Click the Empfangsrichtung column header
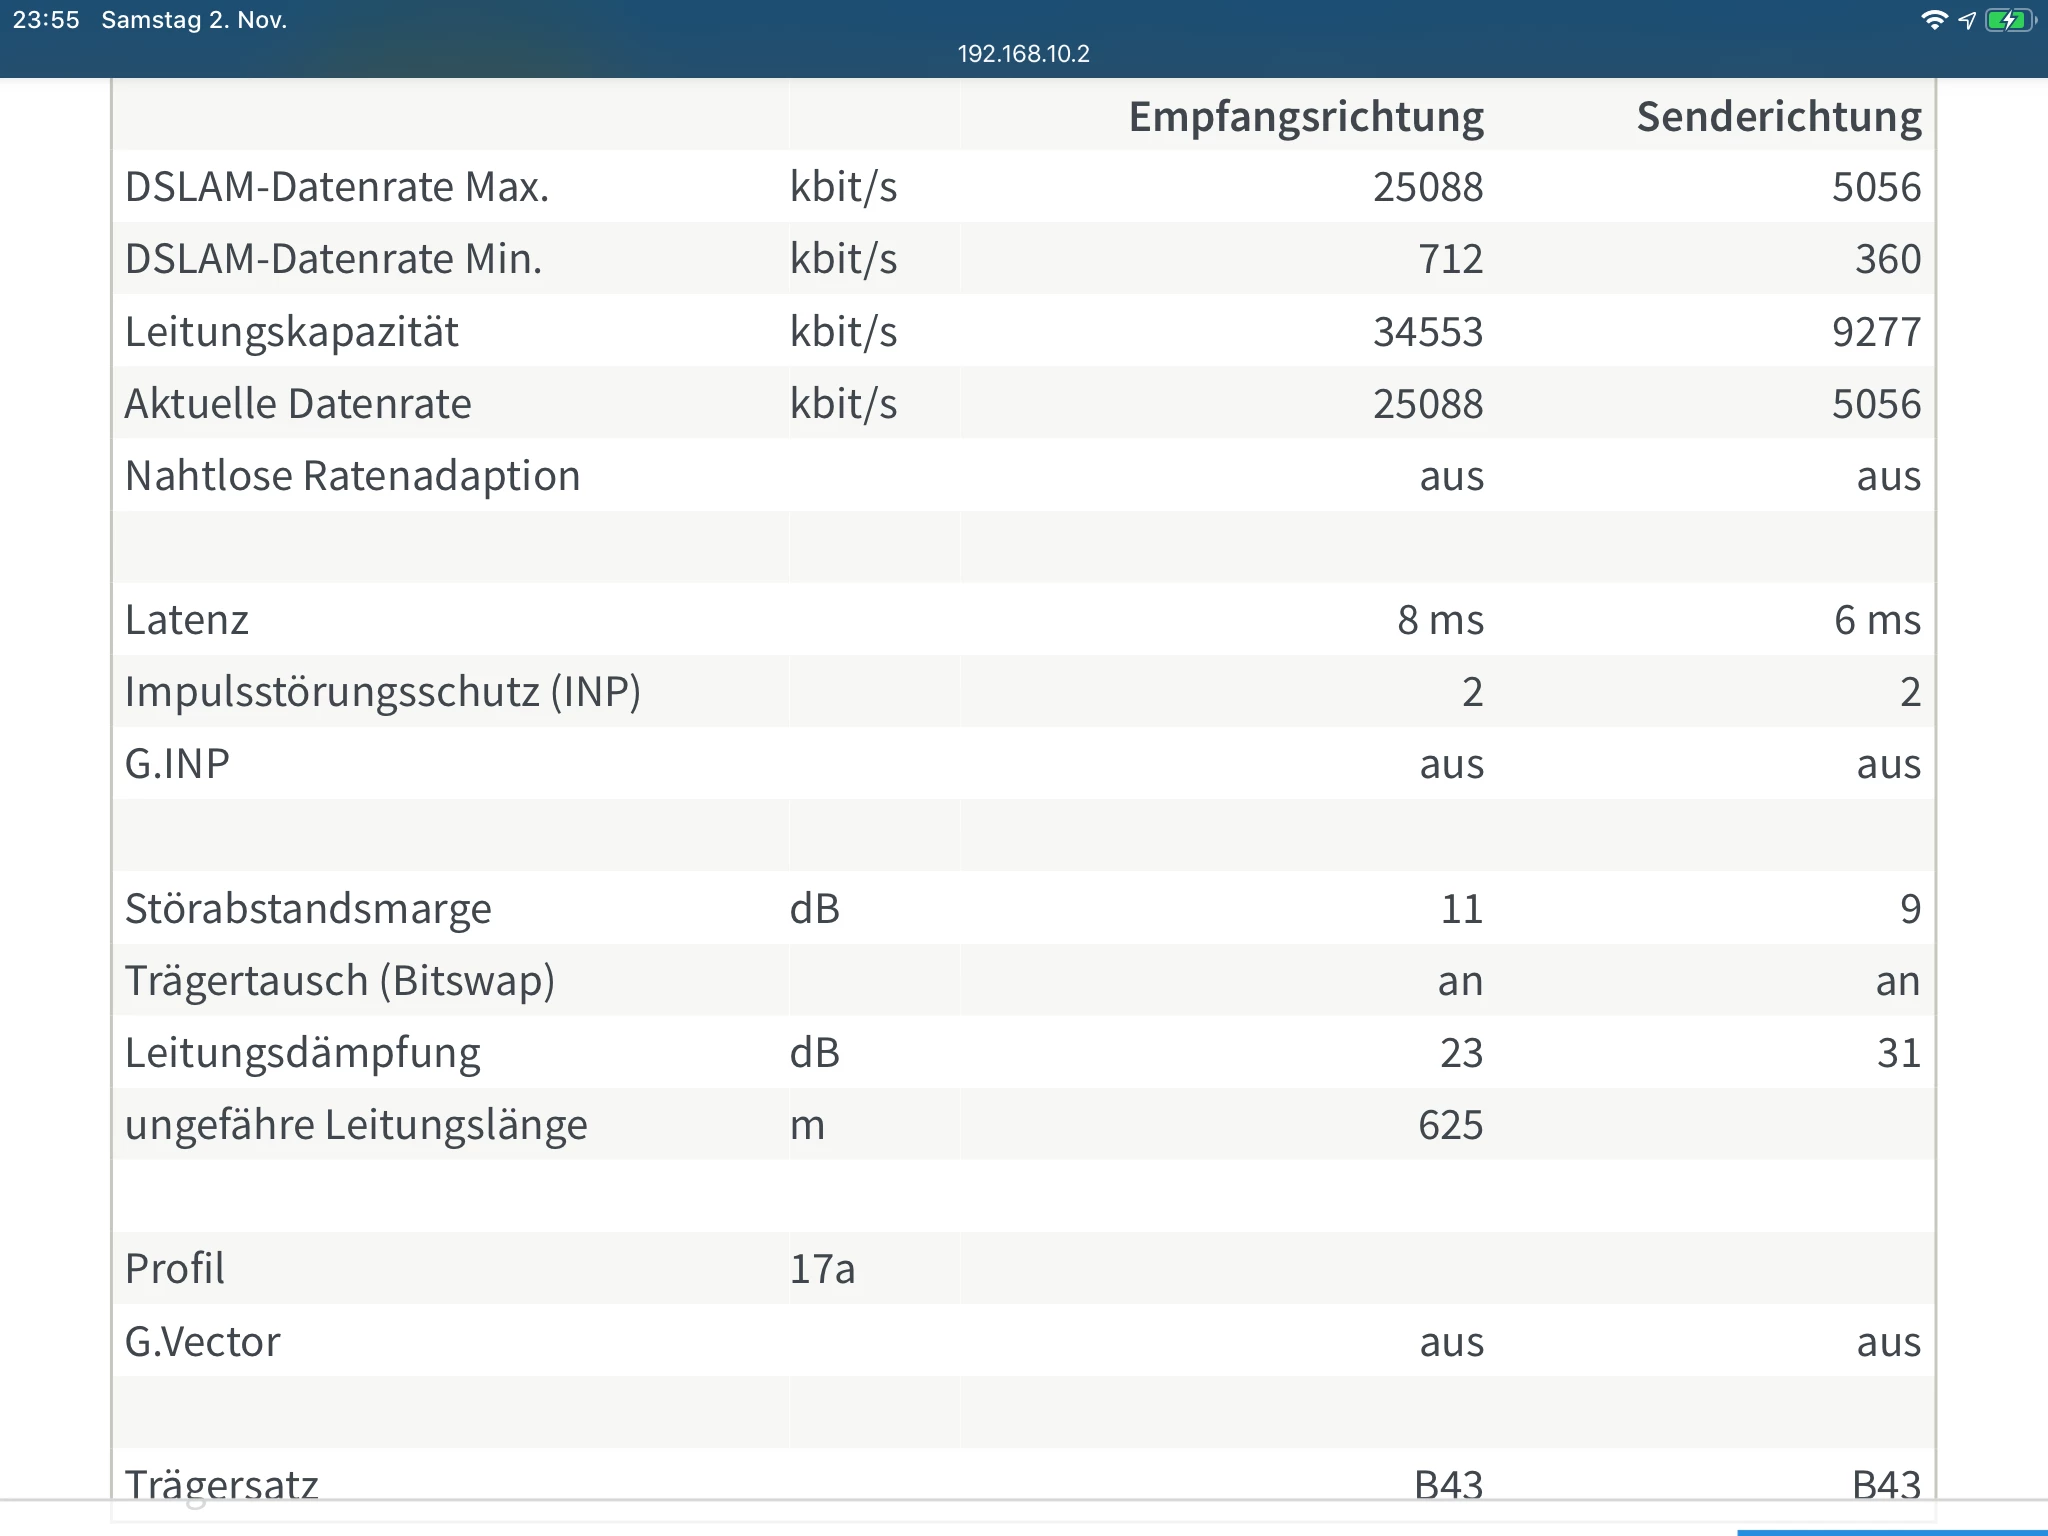 [x=1305, y=117]
